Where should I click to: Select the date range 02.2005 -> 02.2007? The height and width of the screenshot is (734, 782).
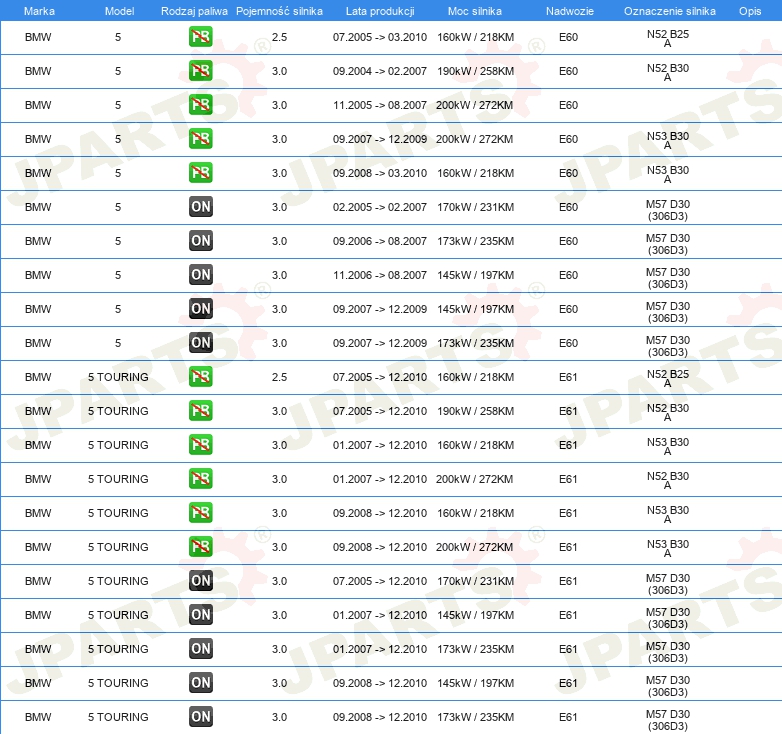click(380, 207)
